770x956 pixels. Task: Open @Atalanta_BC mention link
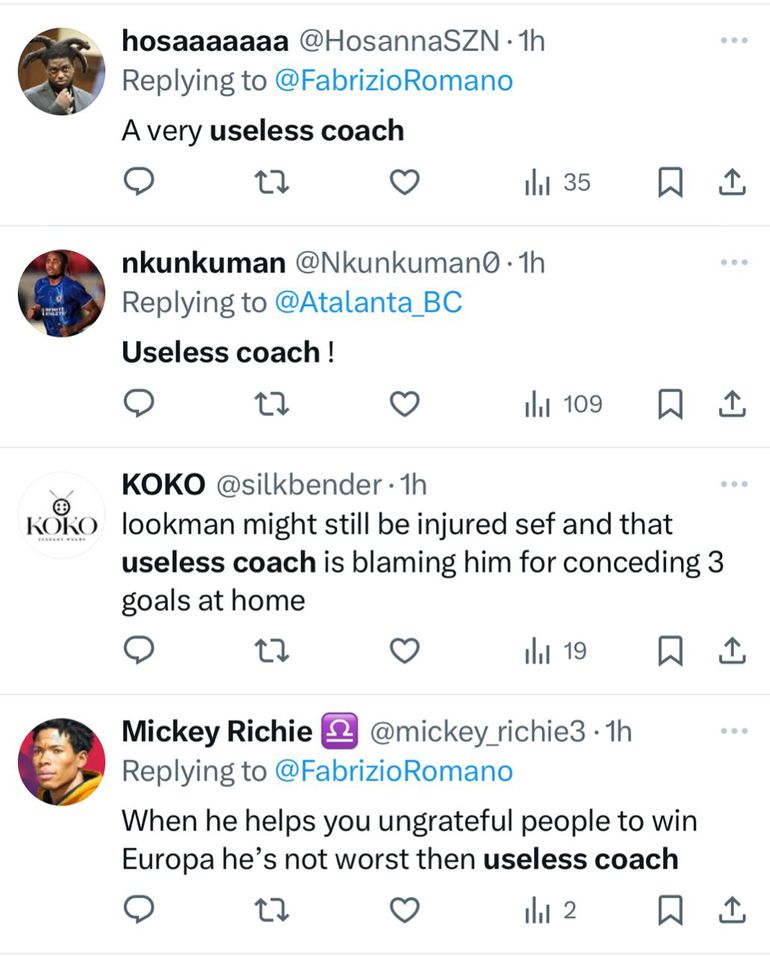coord(368,303)
